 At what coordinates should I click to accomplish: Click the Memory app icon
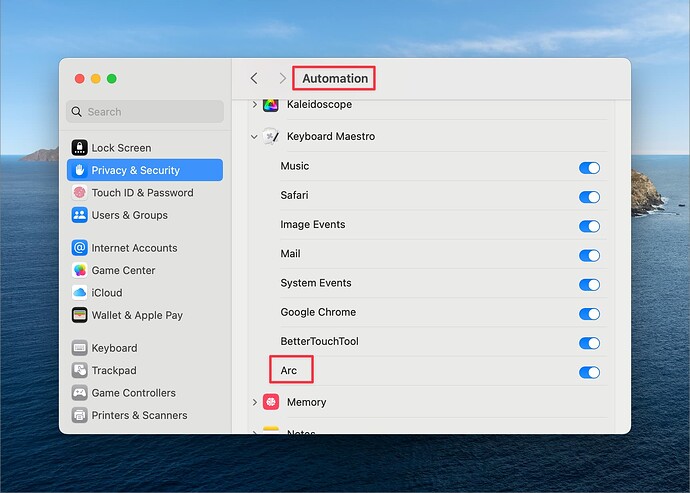click(x=271, y=402)
